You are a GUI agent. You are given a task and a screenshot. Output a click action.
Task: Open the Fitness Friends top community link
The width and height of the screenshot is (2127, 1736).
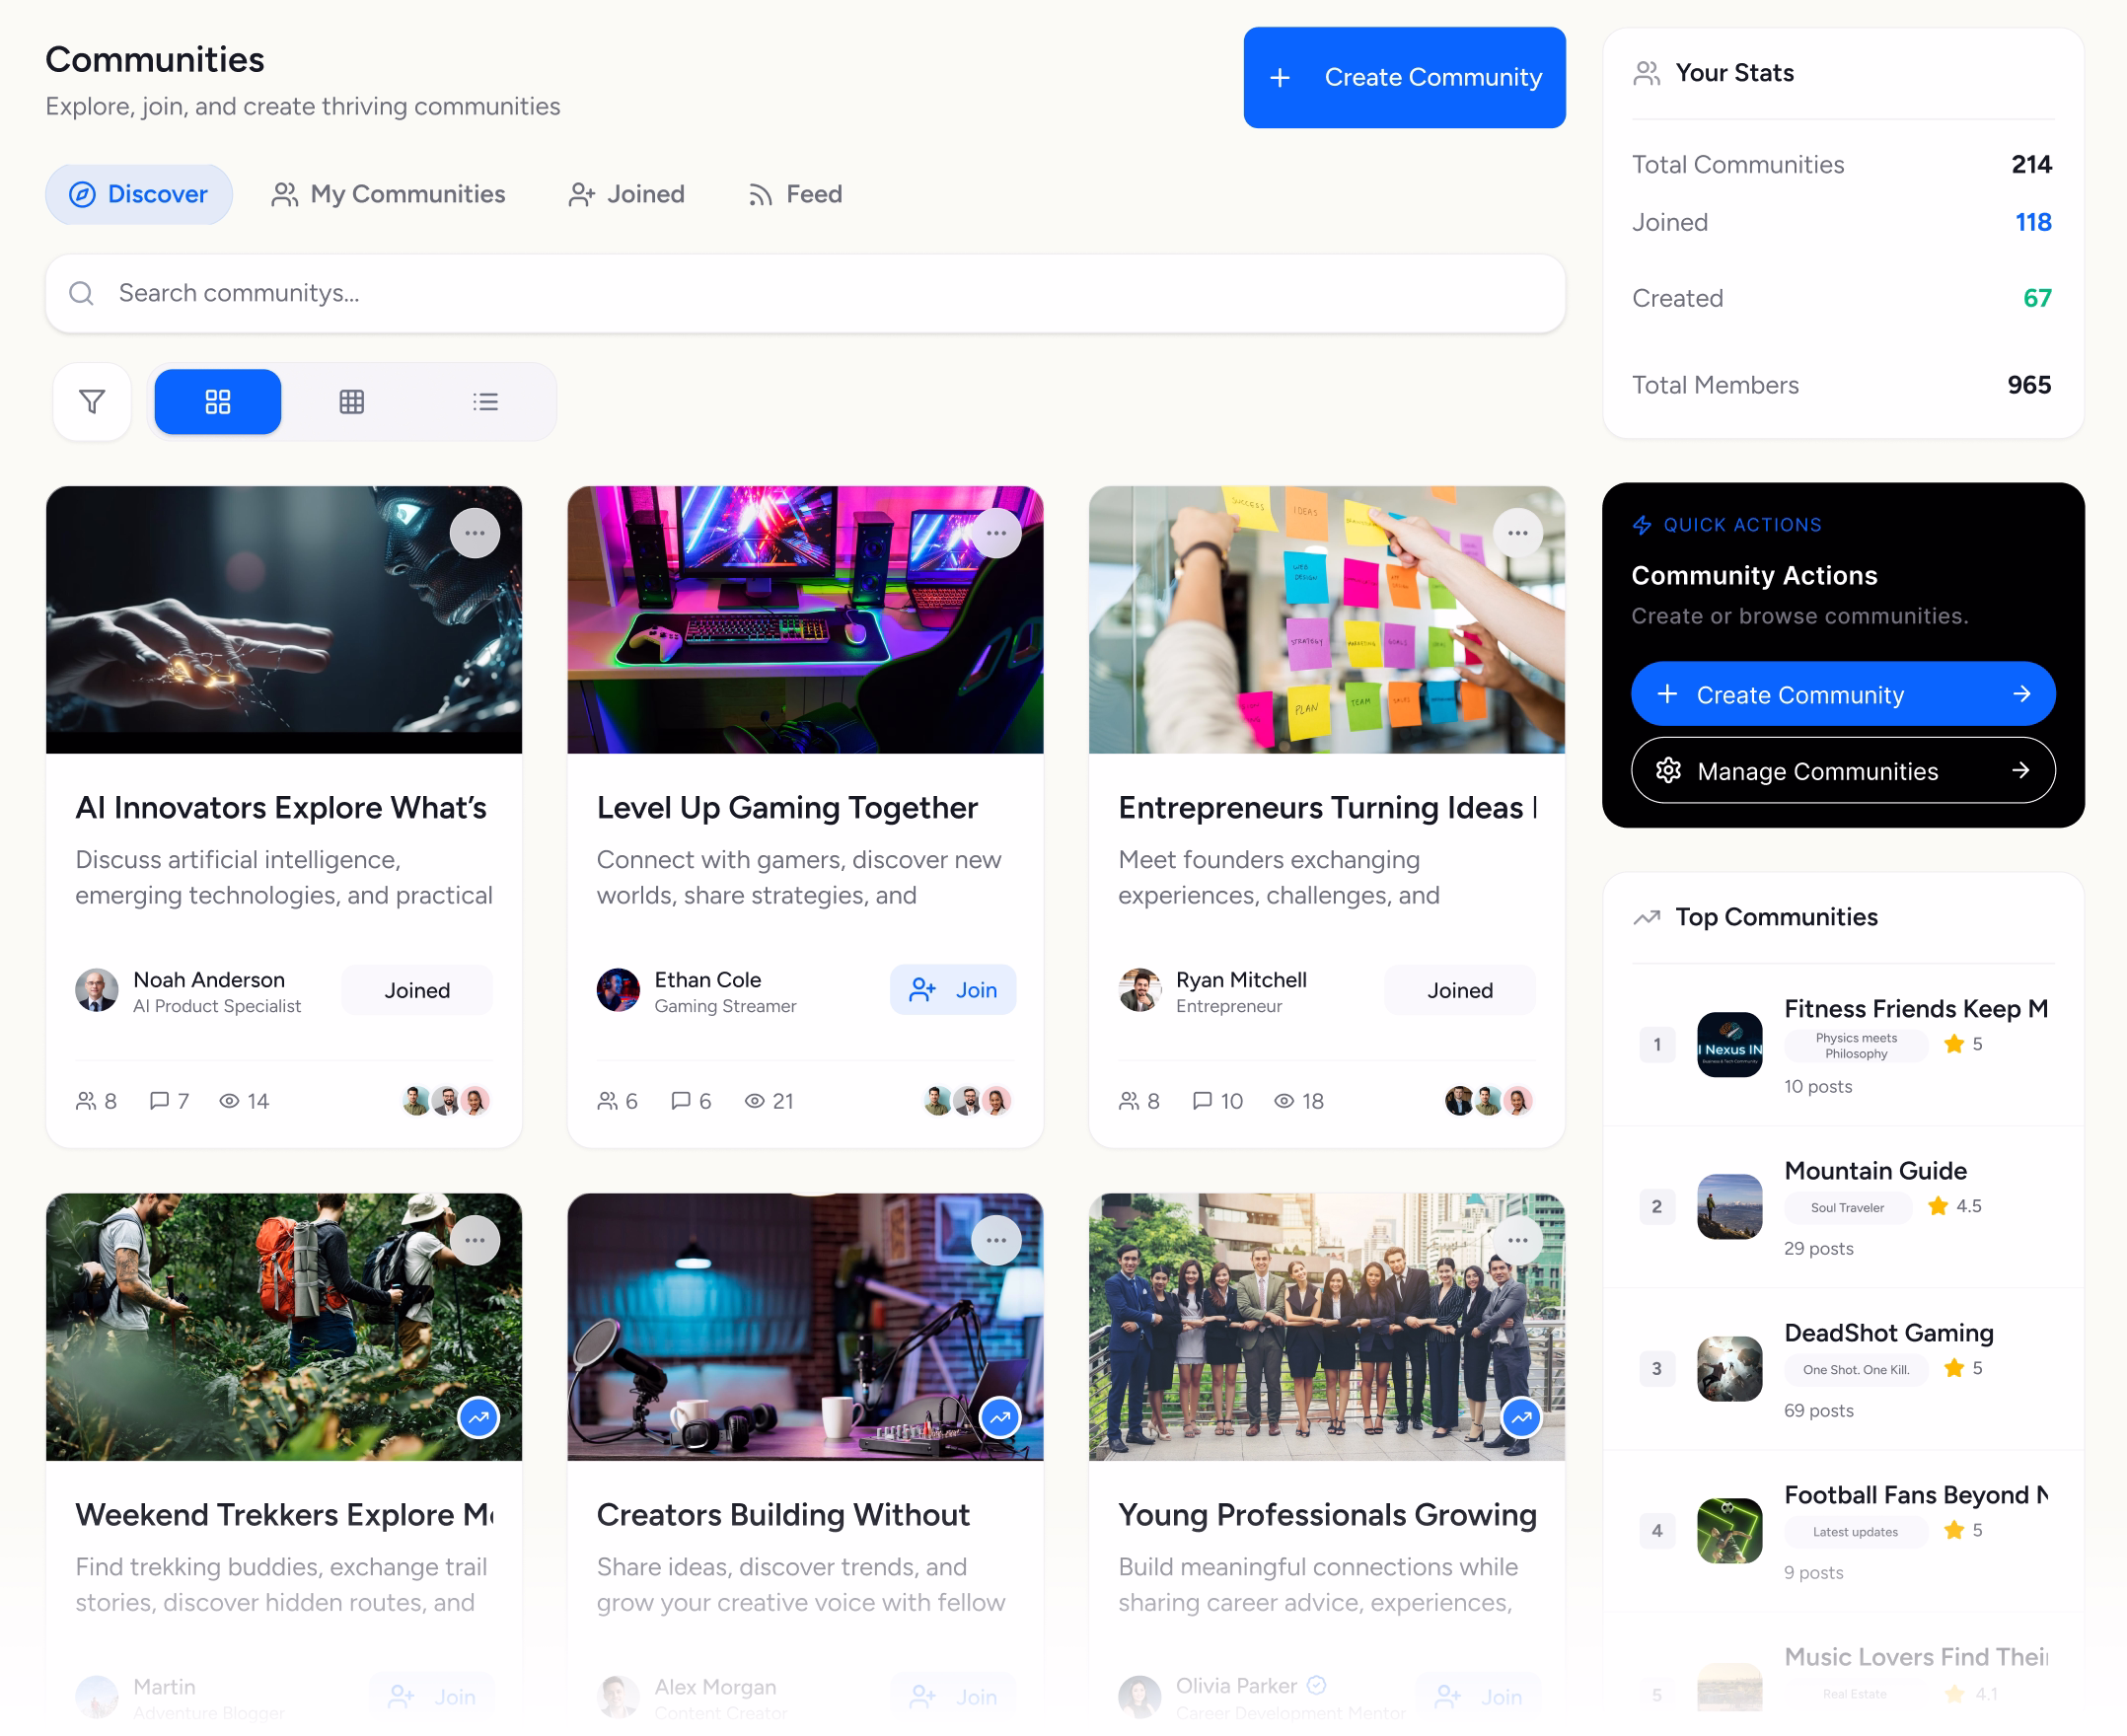(x=1916, y=1008)
